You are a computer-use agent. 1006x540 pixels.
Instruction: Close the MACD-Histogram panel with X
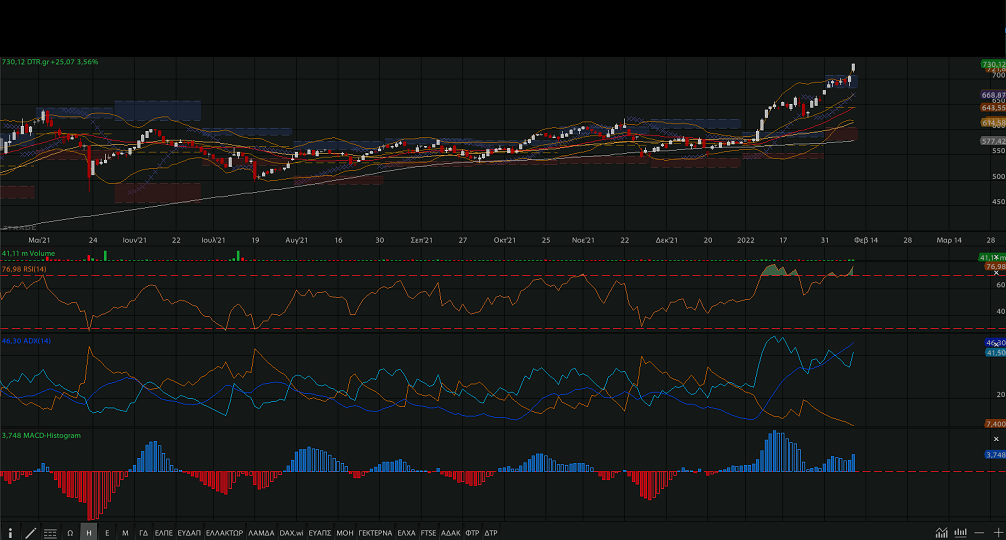pos(996,439)
